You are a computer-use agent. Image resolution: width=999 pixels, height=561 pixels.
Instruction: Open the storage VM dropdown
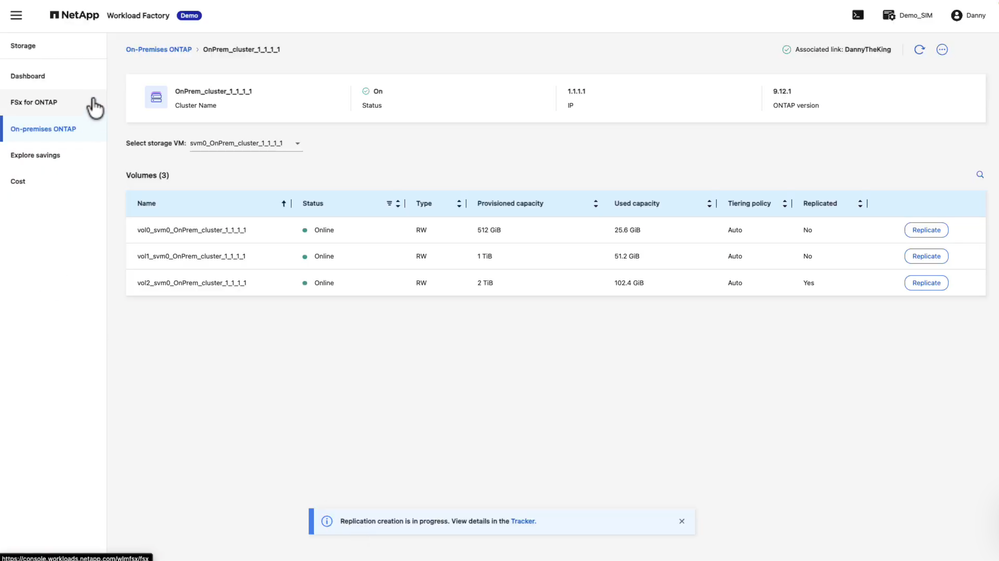pos(245,143)
